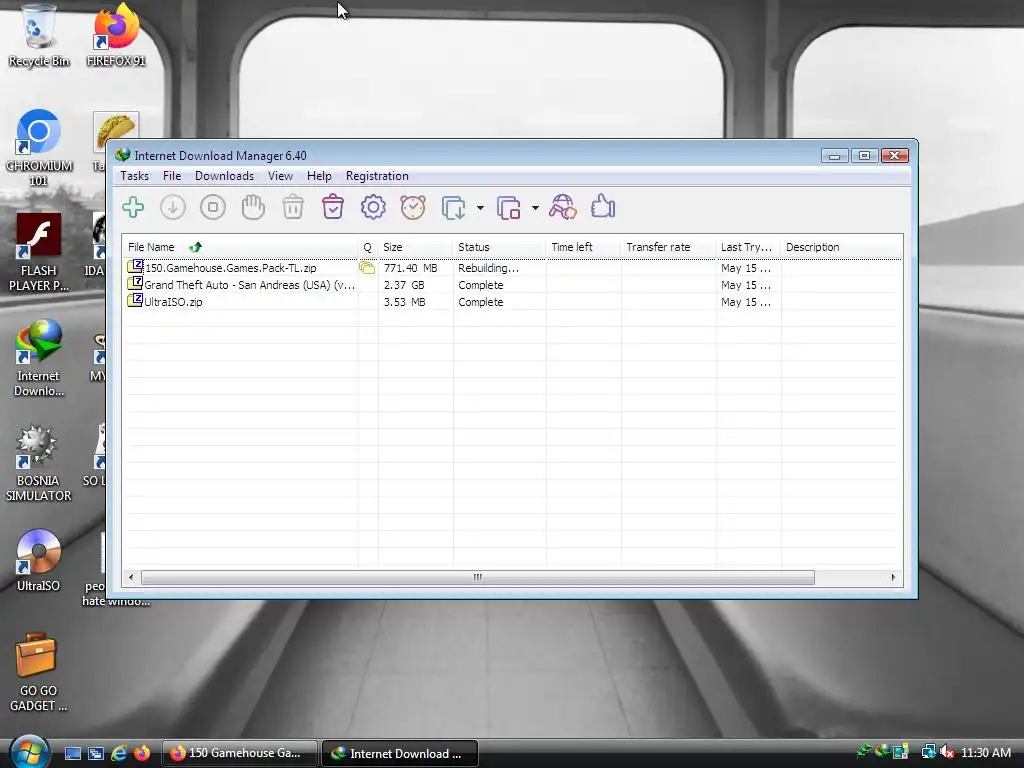Click the 11:30 AM taskbar clock
Viewport: 1024px width, 768px height.
coord(985,752)
